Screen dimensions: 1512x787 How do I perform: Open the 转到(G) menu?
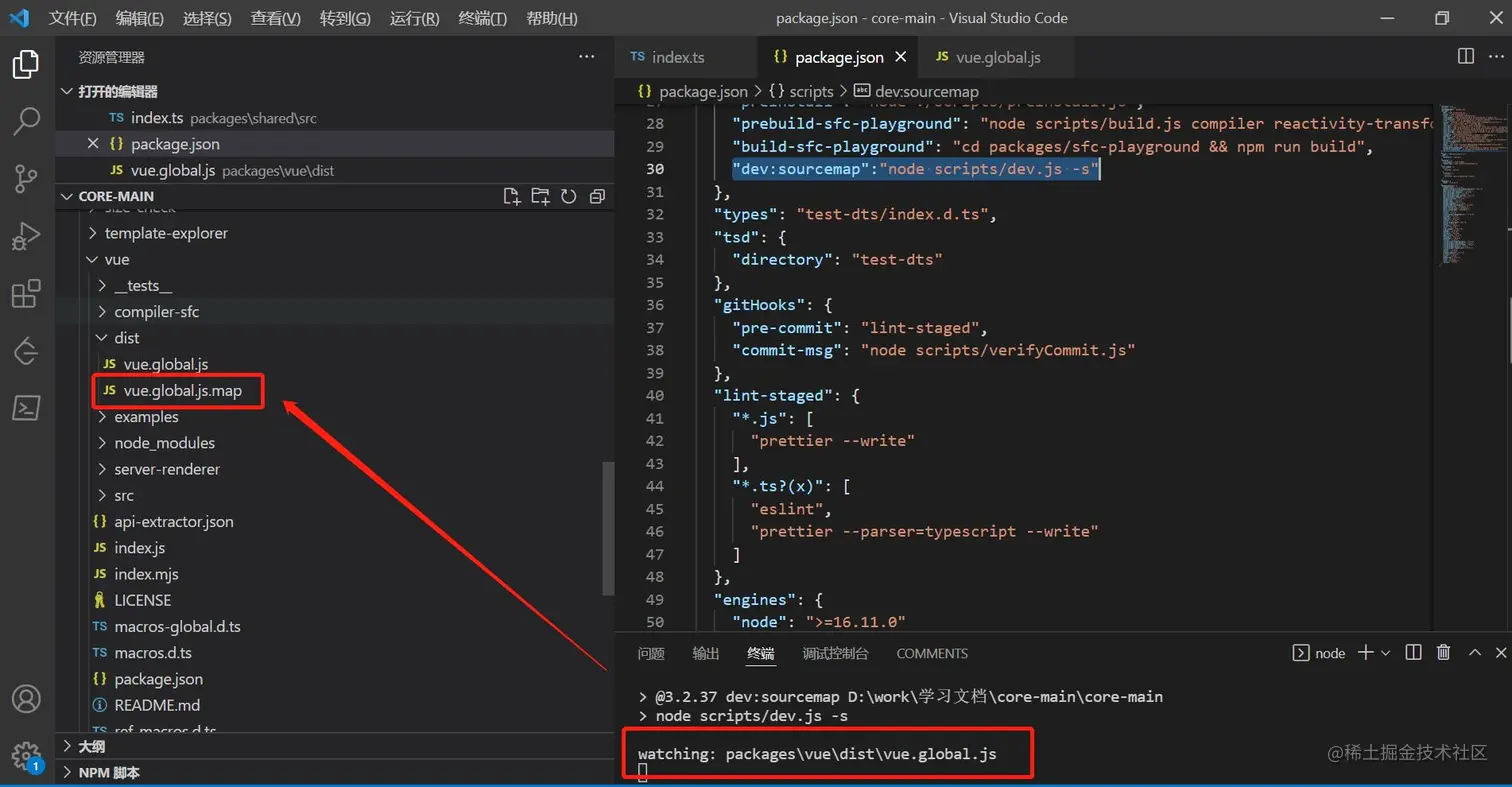[345, 18]
